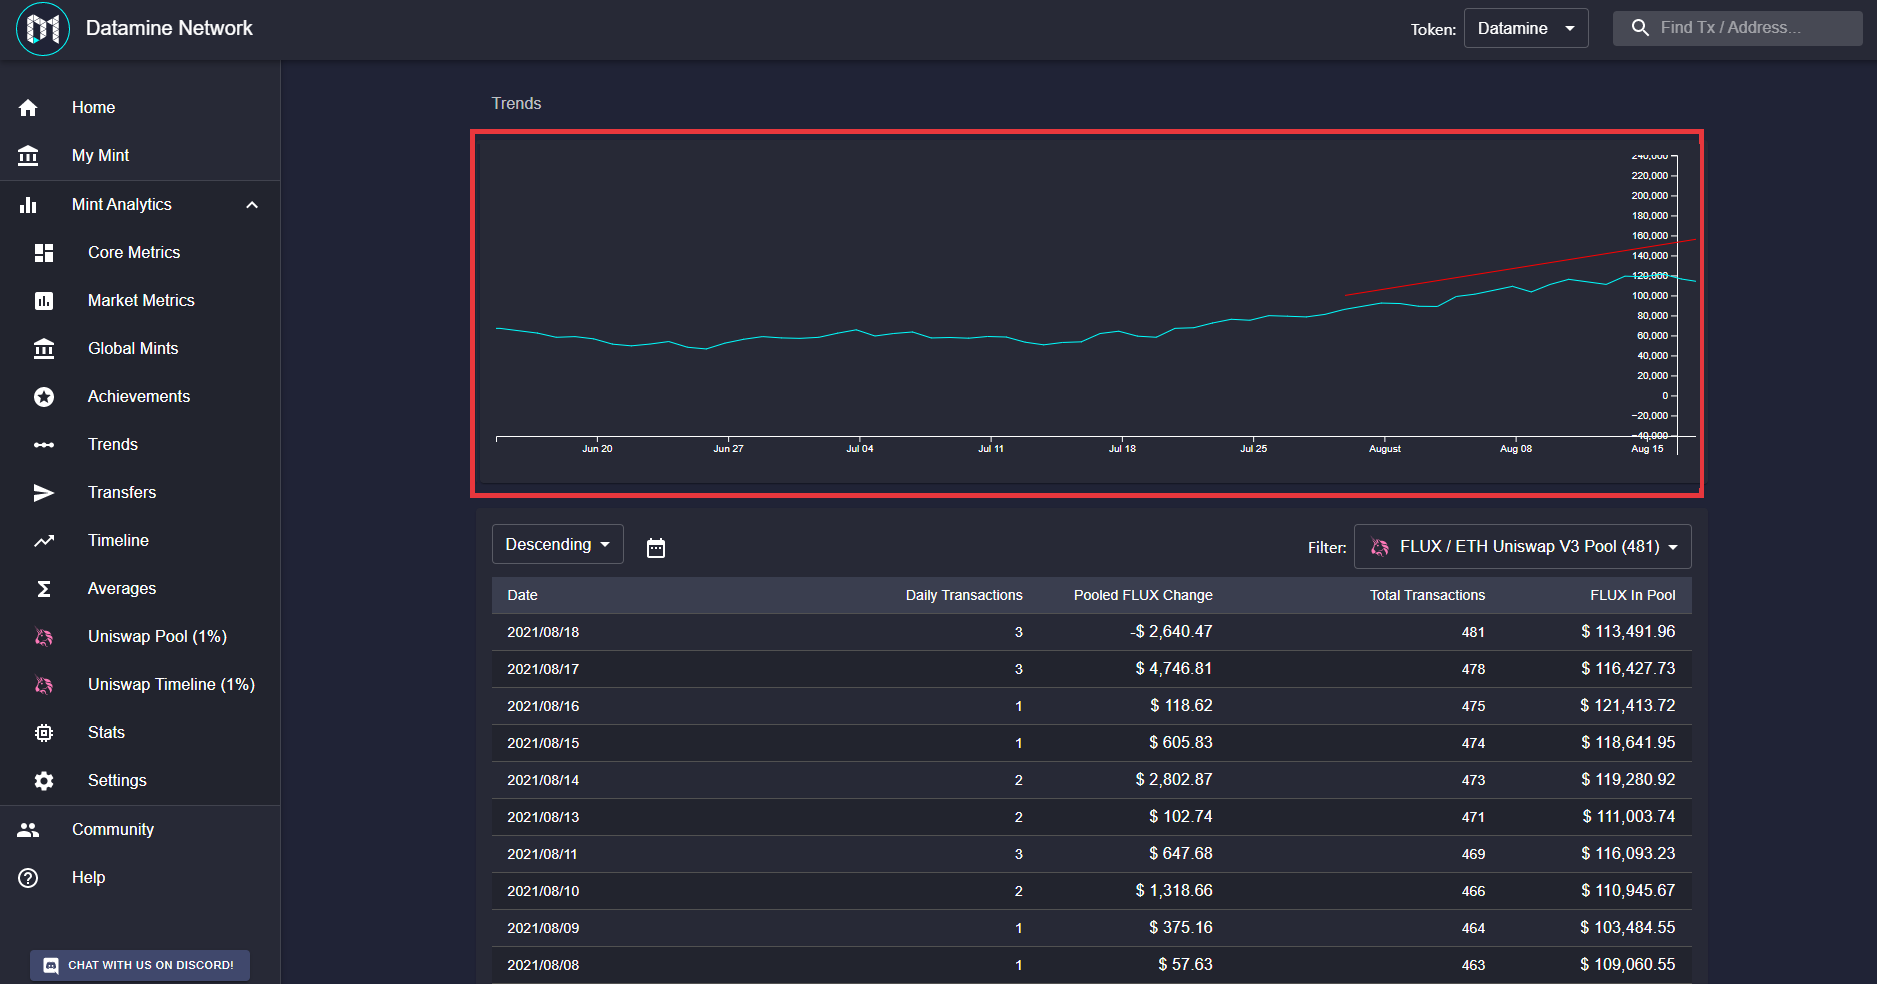This screenshot has height=984, width=1877.
Task: Click the Date column header
Action: coord(522,595)
